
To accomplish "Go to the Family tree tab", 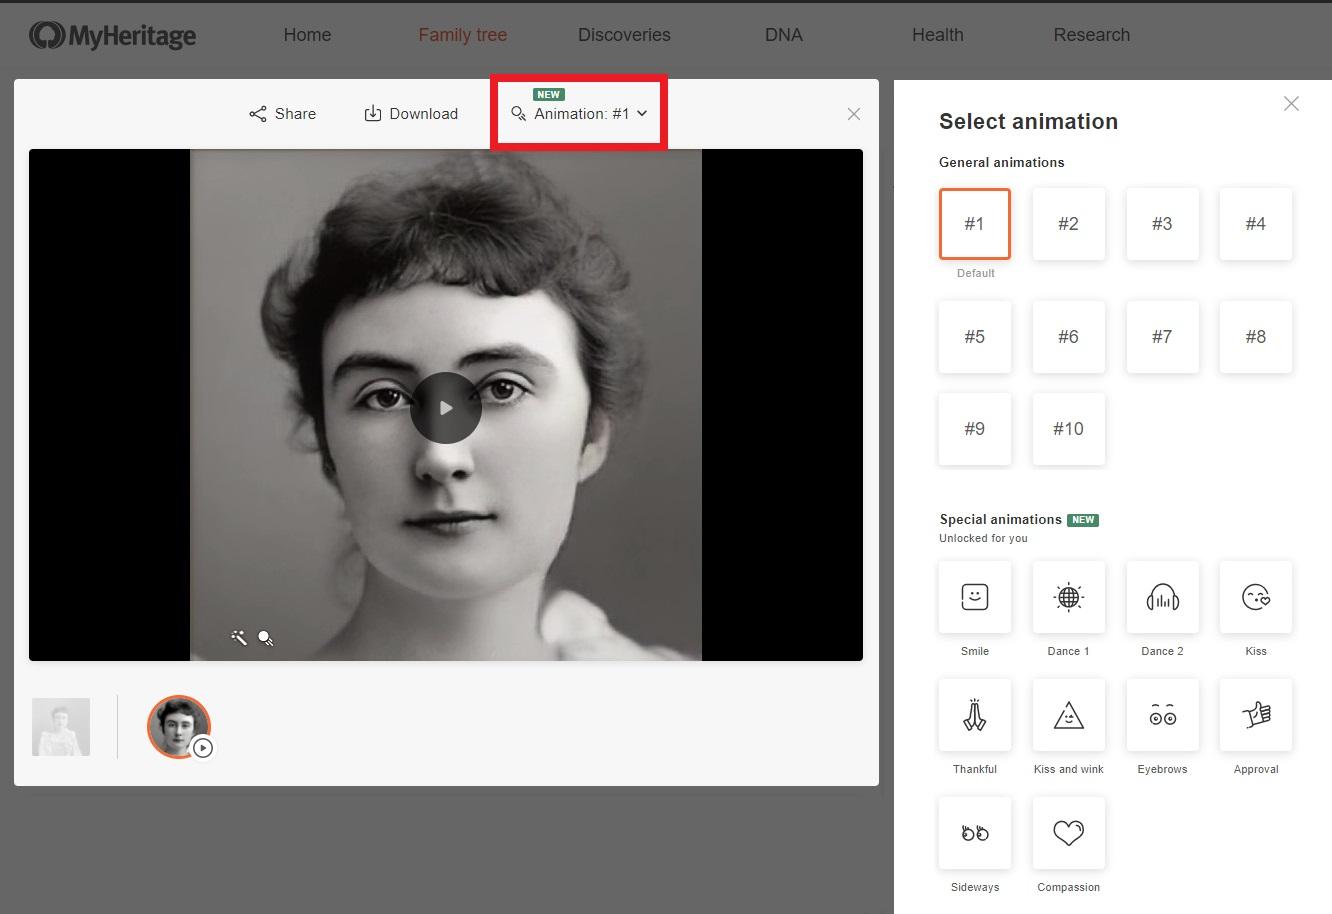I will point(462,35).
